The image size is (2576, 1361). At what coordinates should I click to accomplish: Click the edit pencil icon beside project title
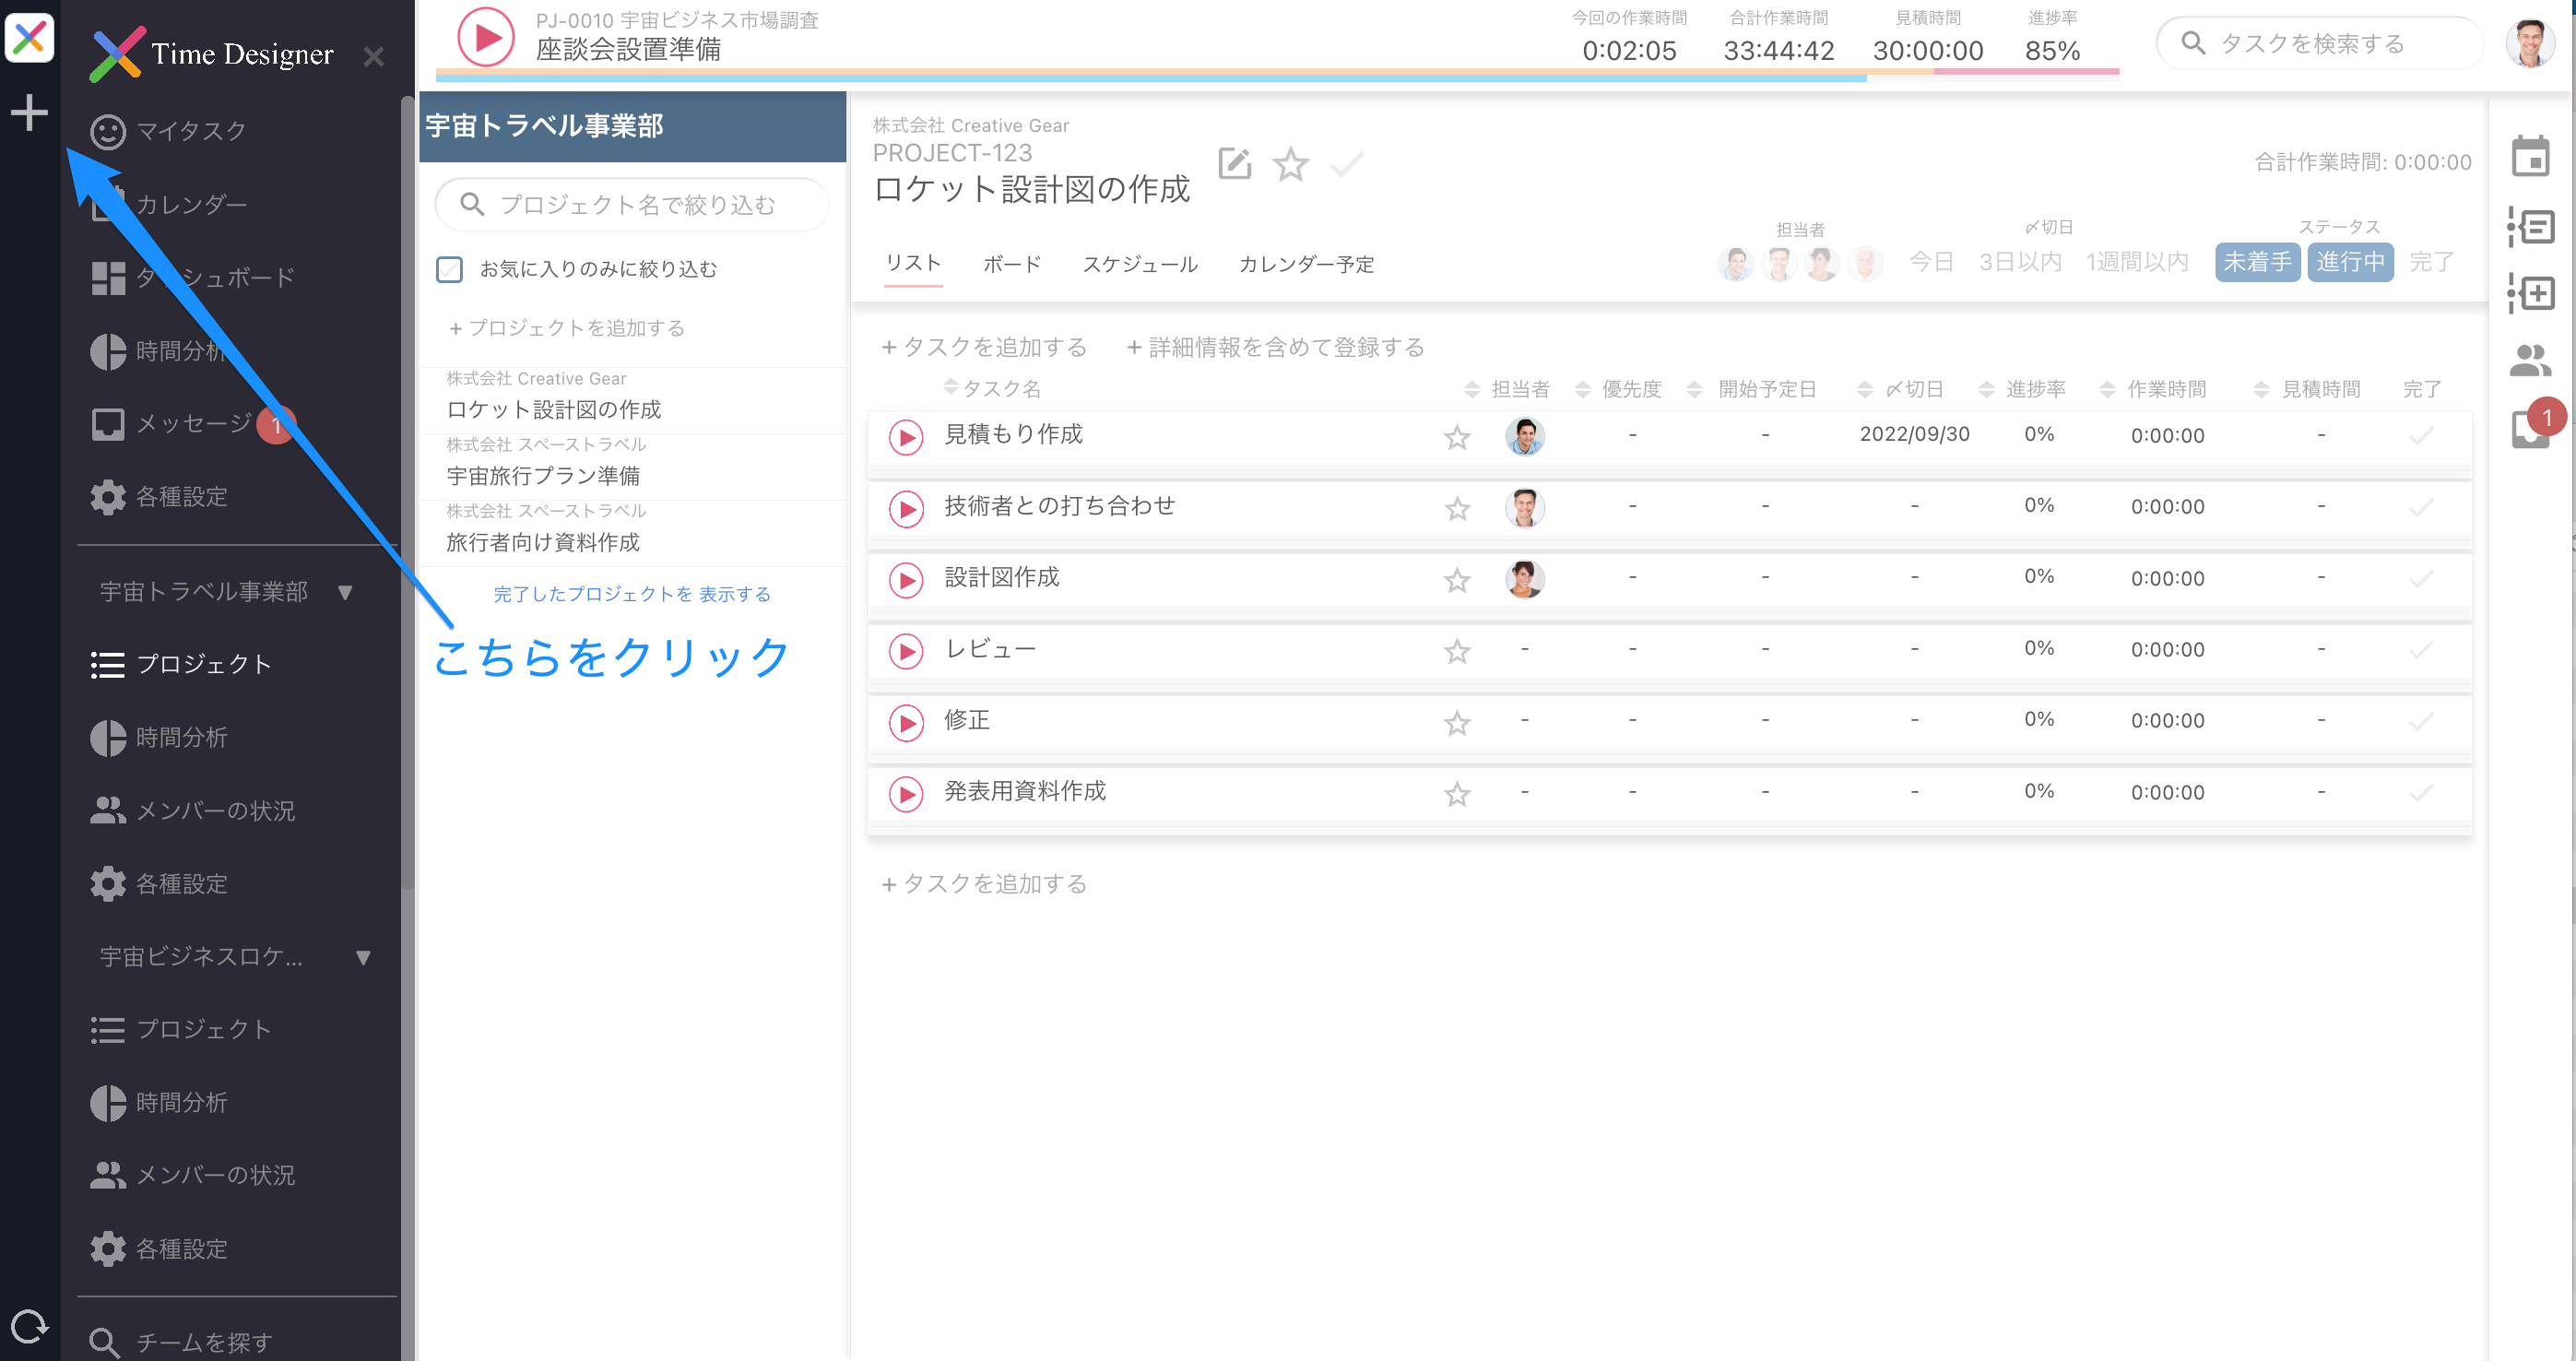point(1234,163)
